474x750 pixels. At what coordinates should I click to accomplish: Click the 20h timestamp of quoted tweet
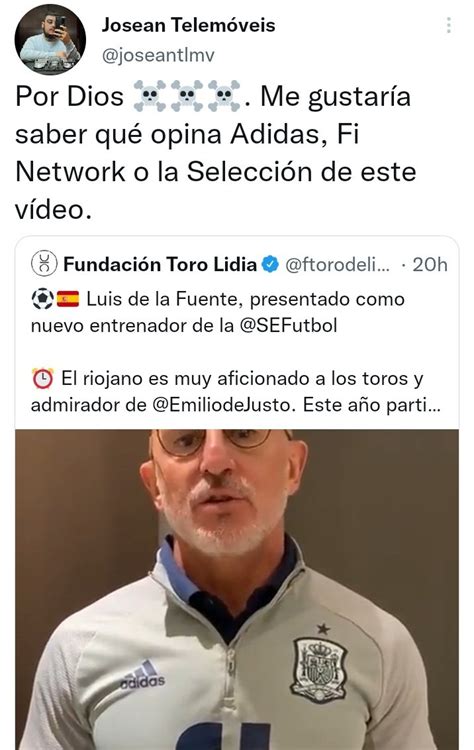tap(430, 264)
